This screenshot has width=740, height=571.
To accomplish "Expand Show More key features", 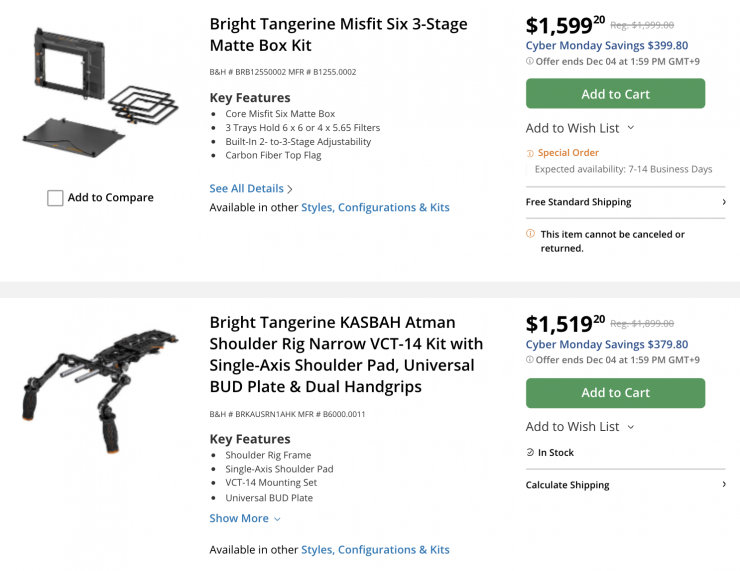I will pos(245,518).
